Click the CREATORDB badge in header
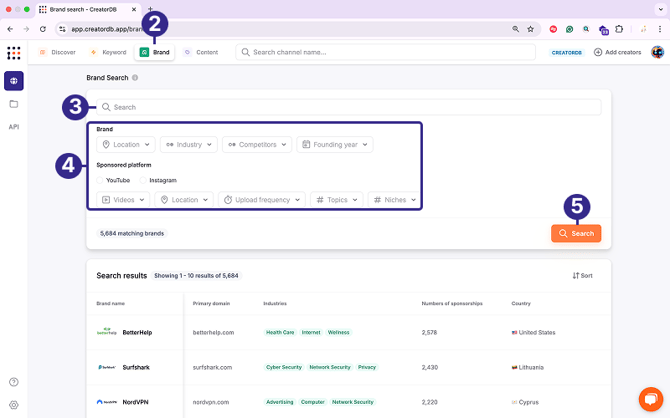The height and width of the screenshot is (418, 670). tap(567, 53)
